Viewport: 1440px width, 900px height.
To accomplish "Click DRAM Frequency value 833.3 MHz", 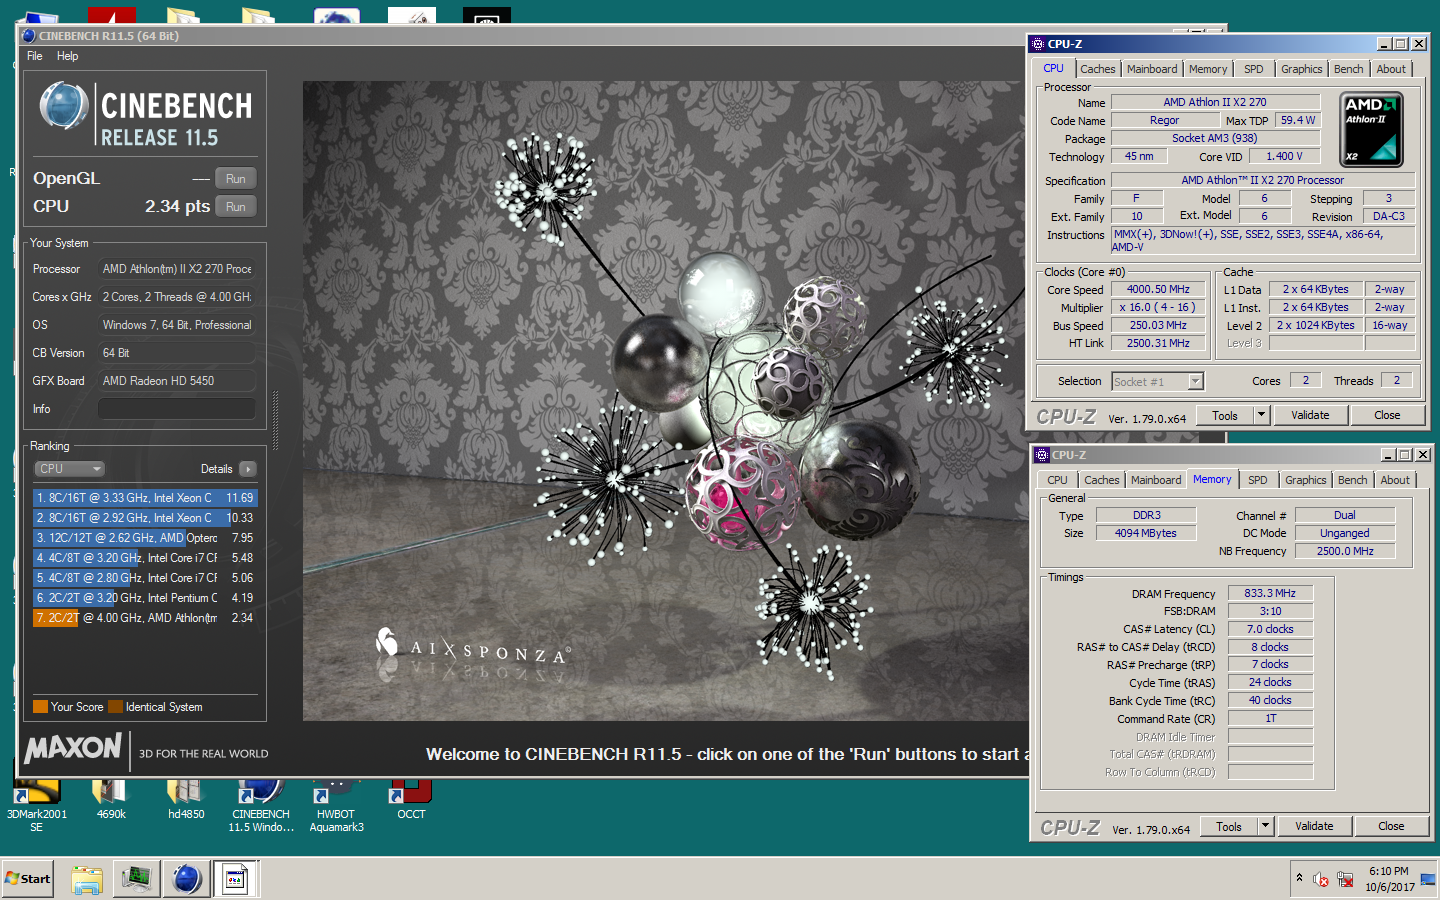I will point(1270,594).
